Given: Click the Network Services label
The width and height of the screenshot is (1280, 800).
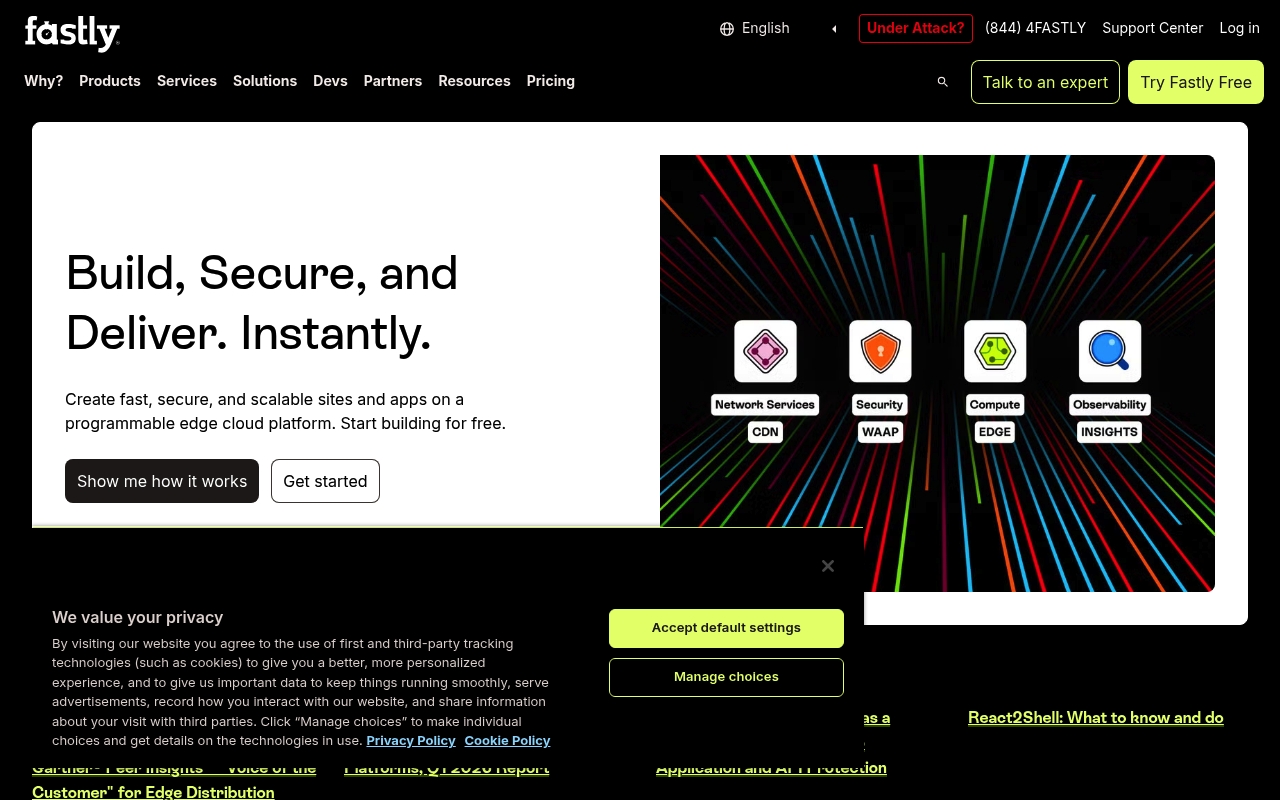Looking at the screenshot, I should pyautogui.click(x=765, y=405).
